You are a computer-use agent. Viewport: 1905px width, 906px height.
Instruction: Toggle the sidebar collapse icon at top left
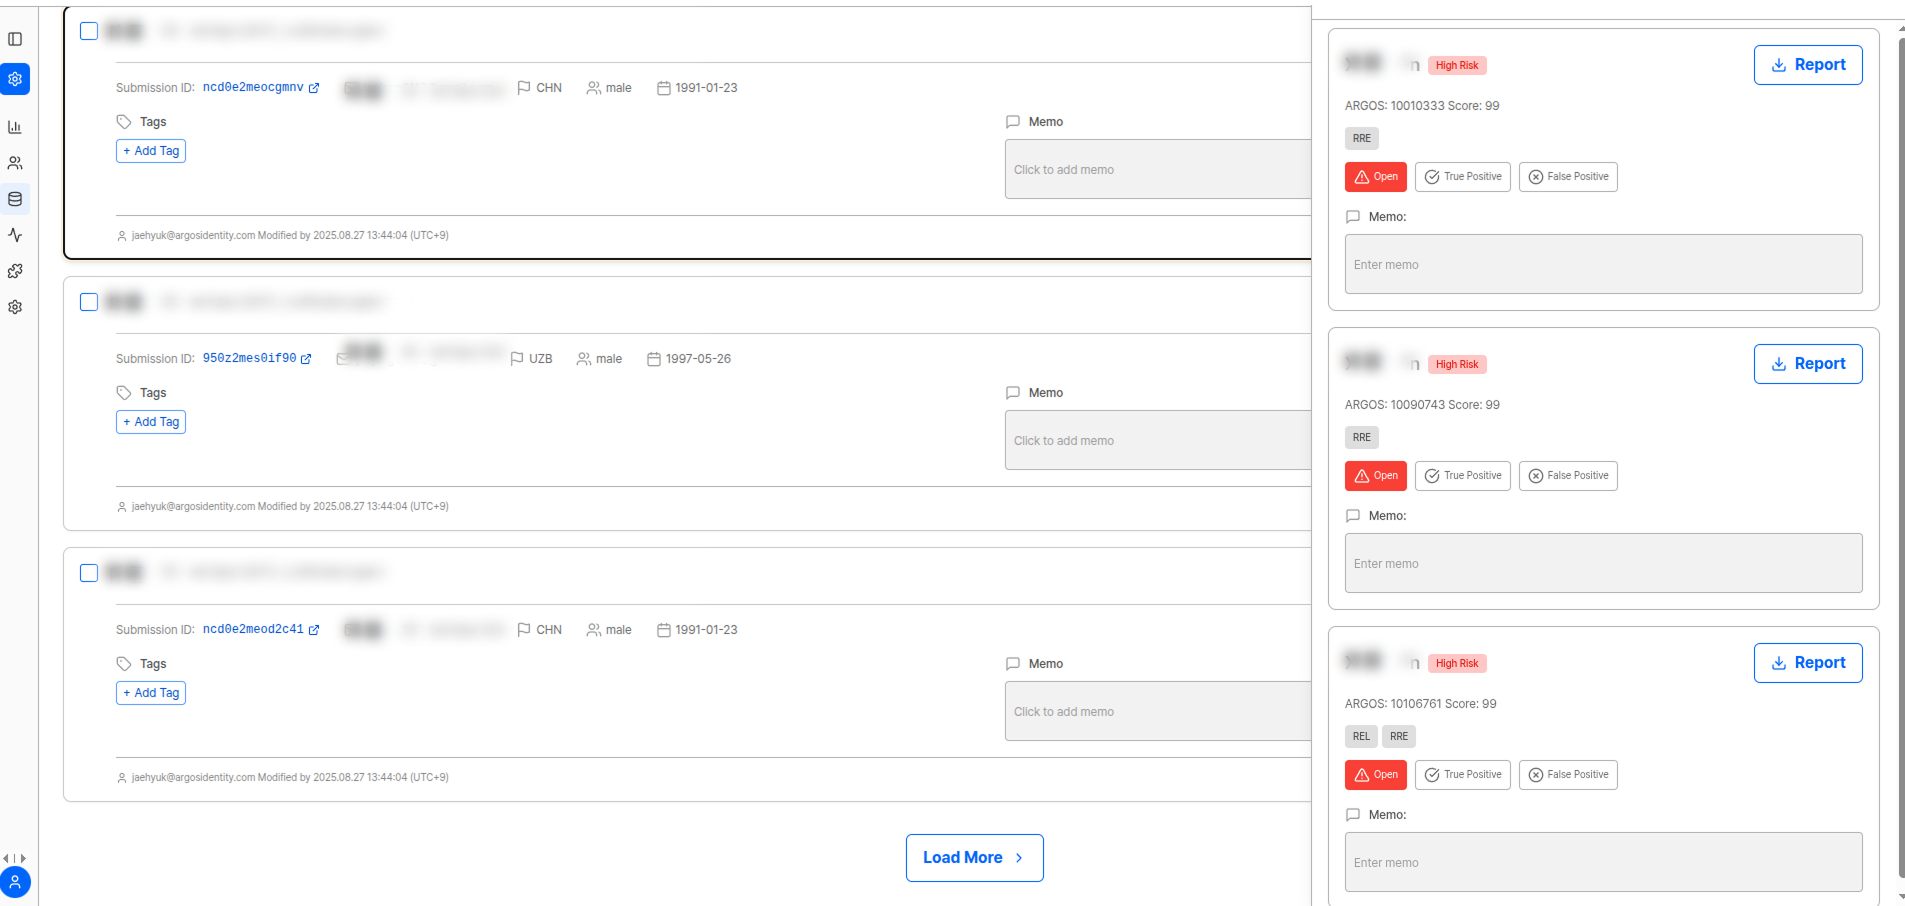15,39
